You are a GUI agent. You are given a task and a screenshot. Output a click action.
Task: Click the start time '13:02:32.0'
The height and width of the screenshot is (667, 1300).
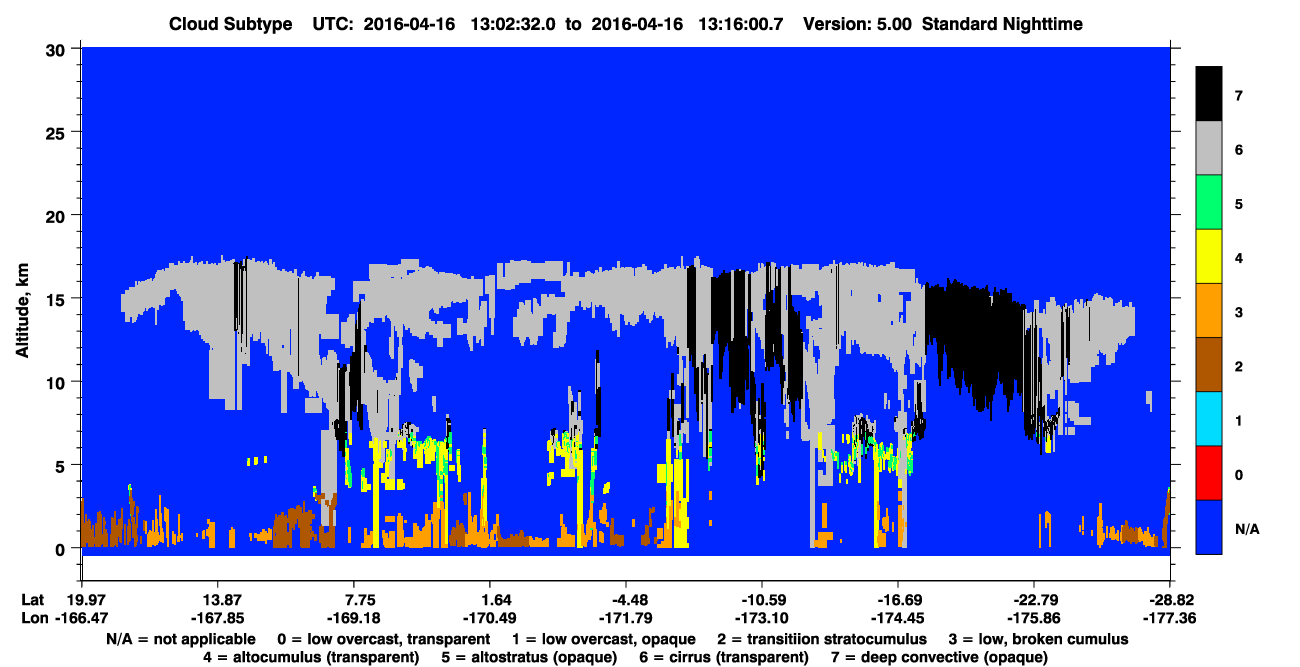(x=514, y=24)
